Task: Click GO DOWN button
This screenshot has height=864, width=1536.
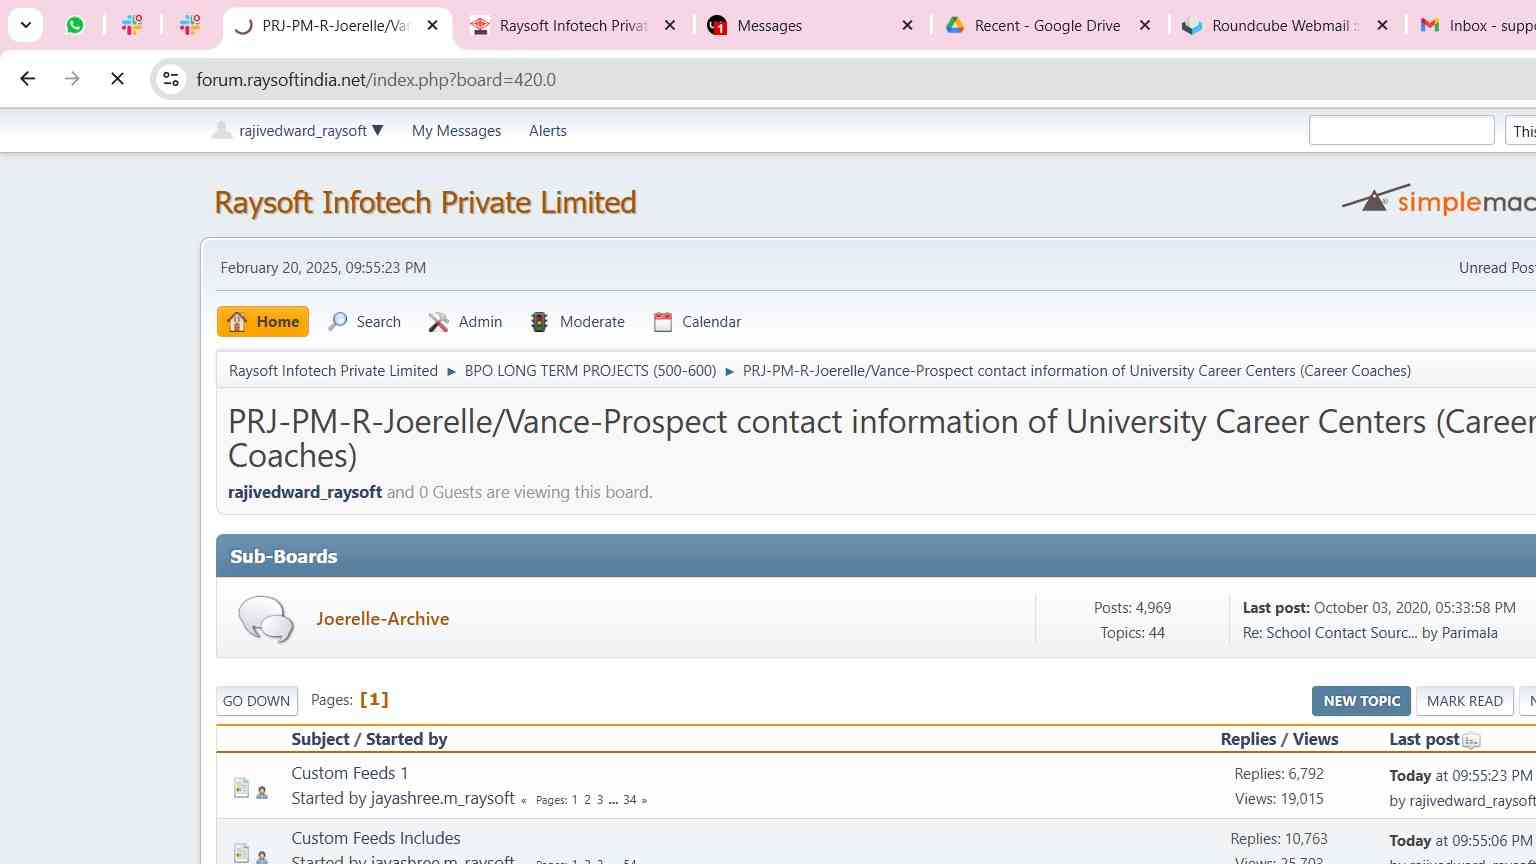Action: tap(256, 701)
